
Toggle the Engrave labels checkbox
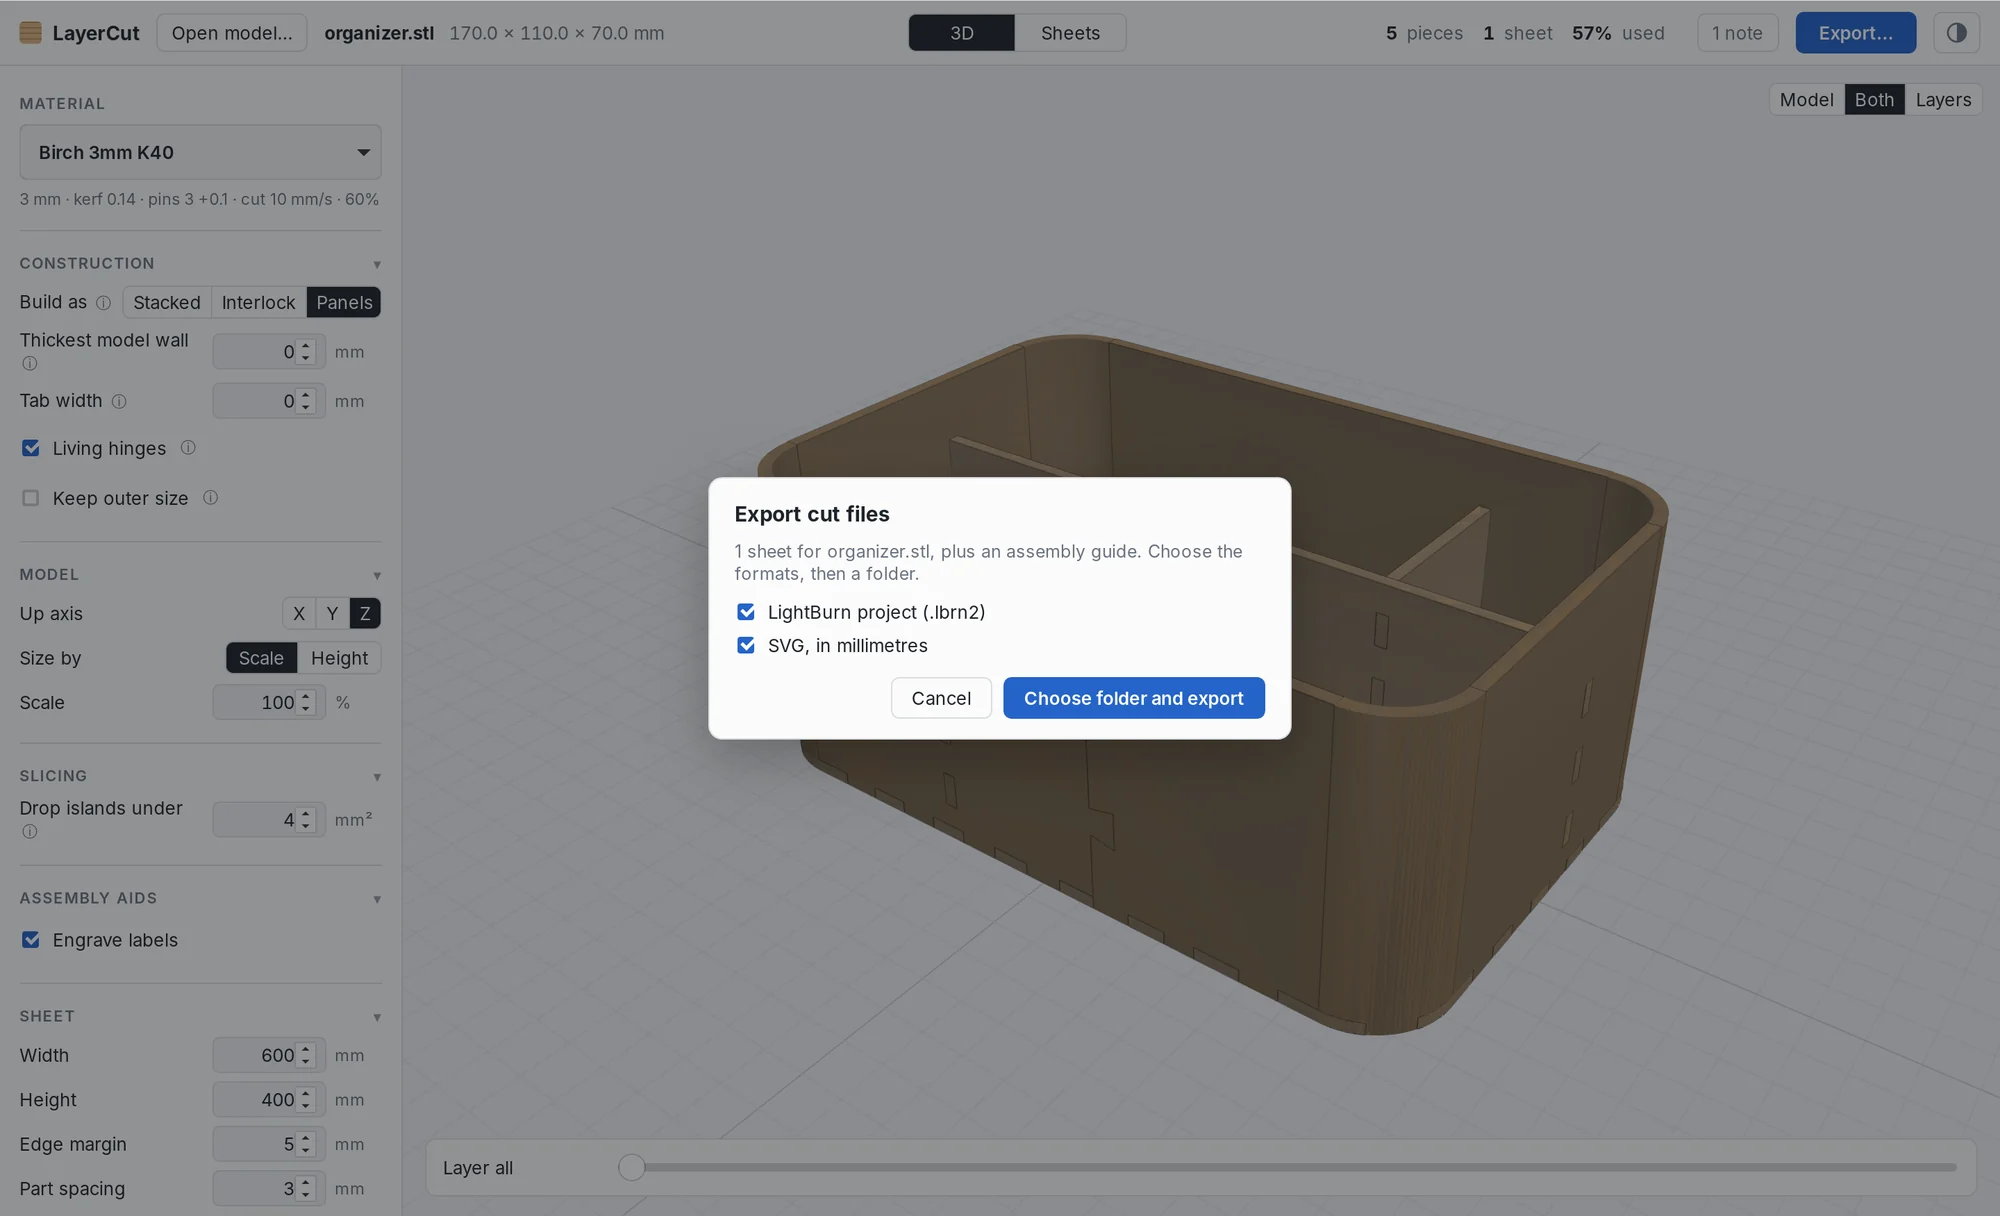click(x=31, y=940)
